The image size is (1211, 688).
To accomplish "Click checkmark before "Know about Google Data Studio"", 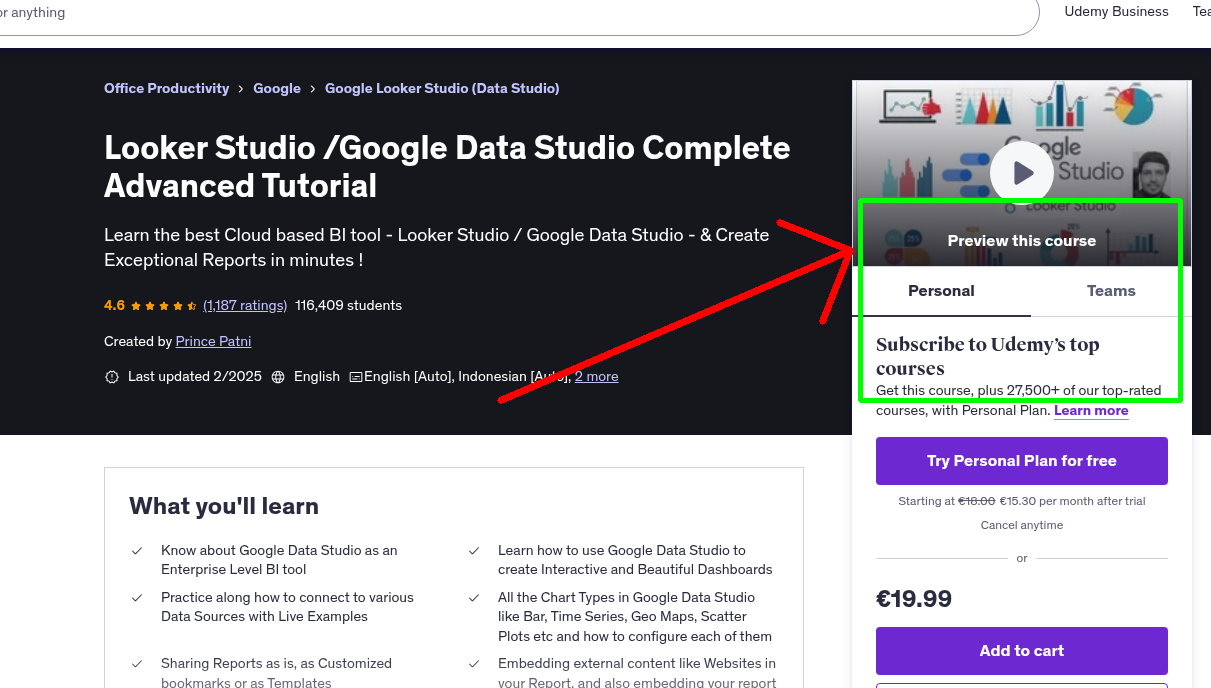I will pyautogui.click(x=137, y=551).
